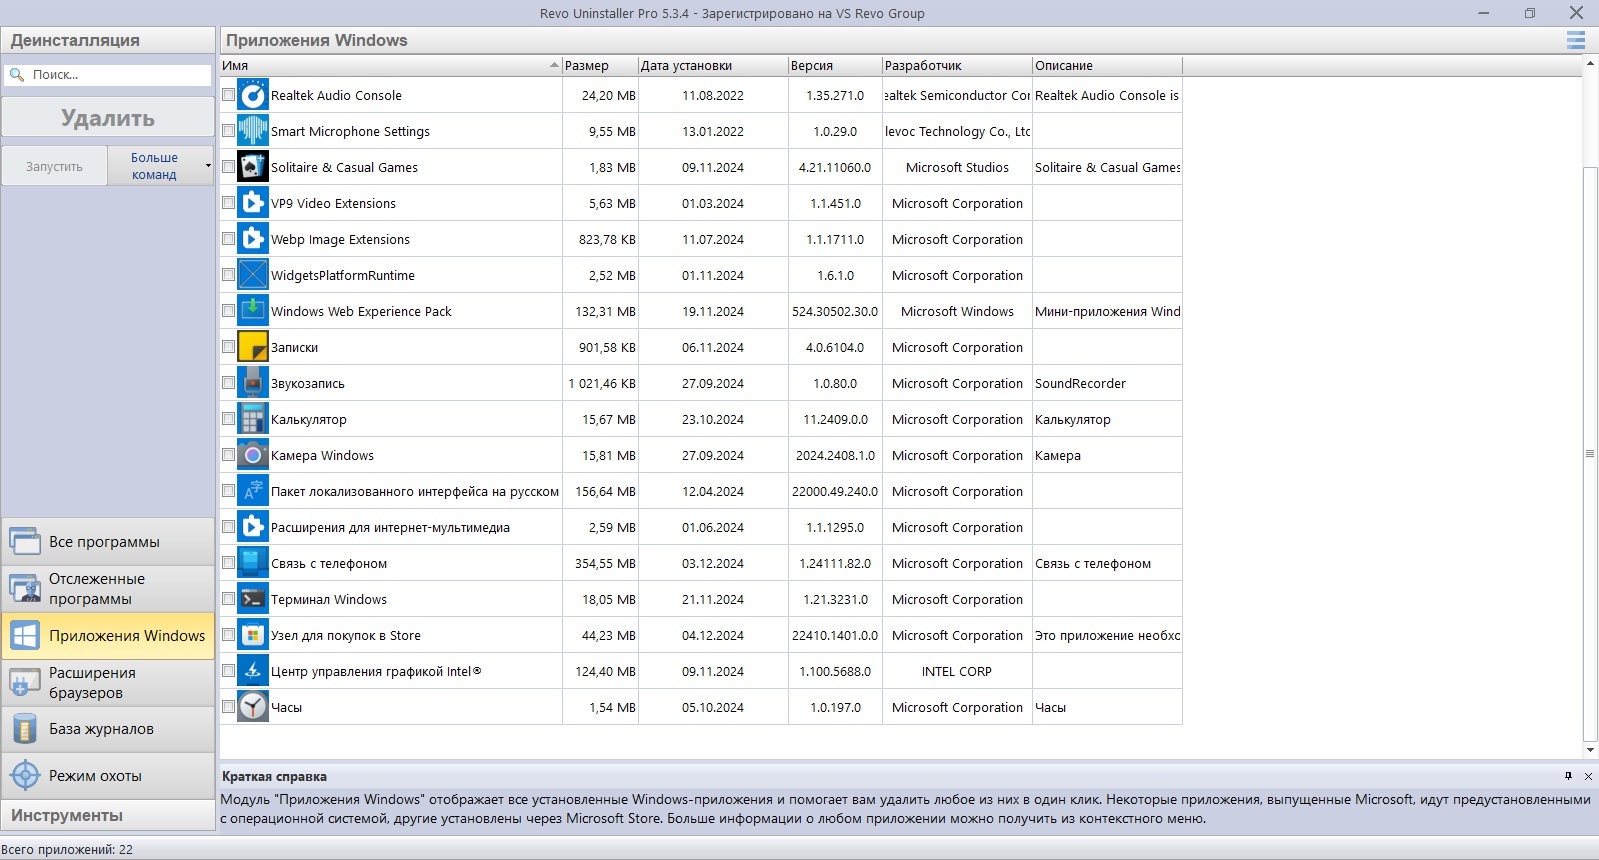Viewport: 1599px width, 860px height.
Task: Tick the checkbox for VP9 Video Extensions
Action: point(228,203)
